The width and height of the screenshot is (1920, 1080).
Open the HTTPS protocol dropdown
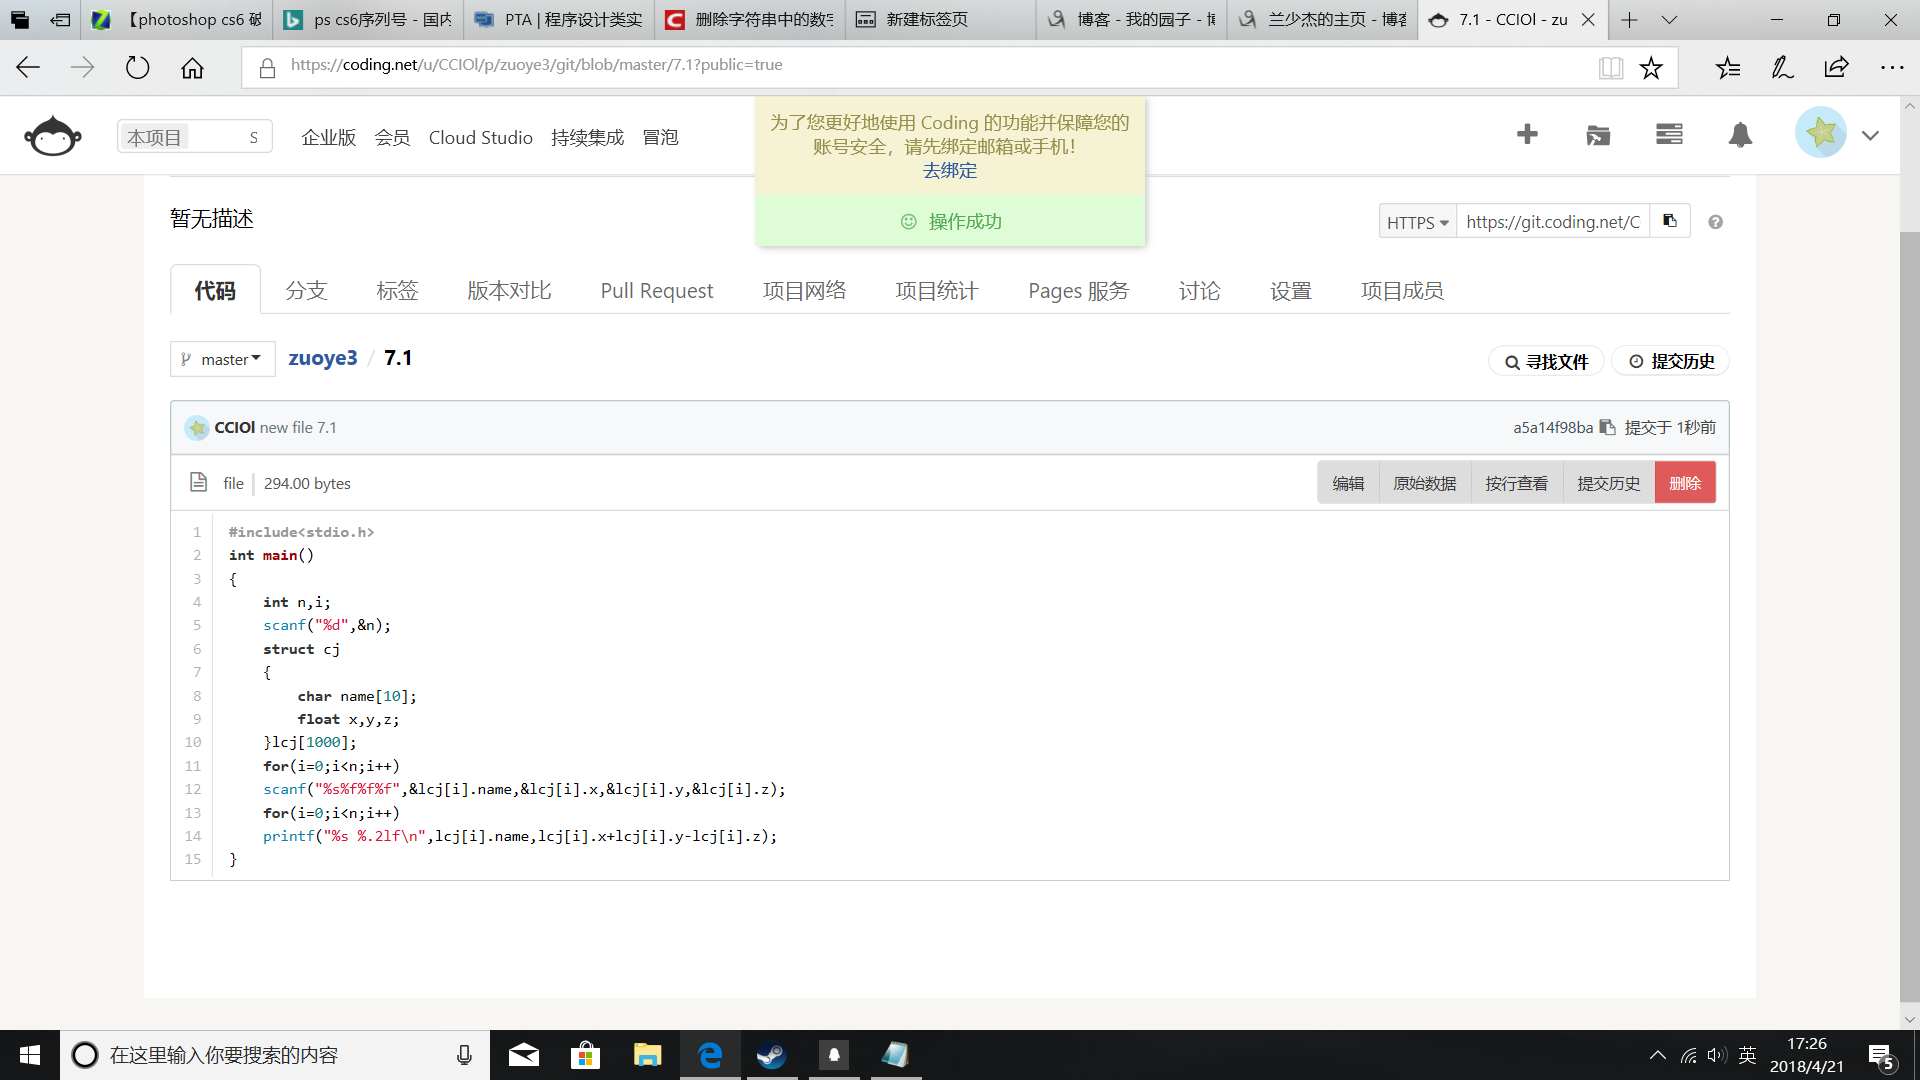coord(1417,222)
